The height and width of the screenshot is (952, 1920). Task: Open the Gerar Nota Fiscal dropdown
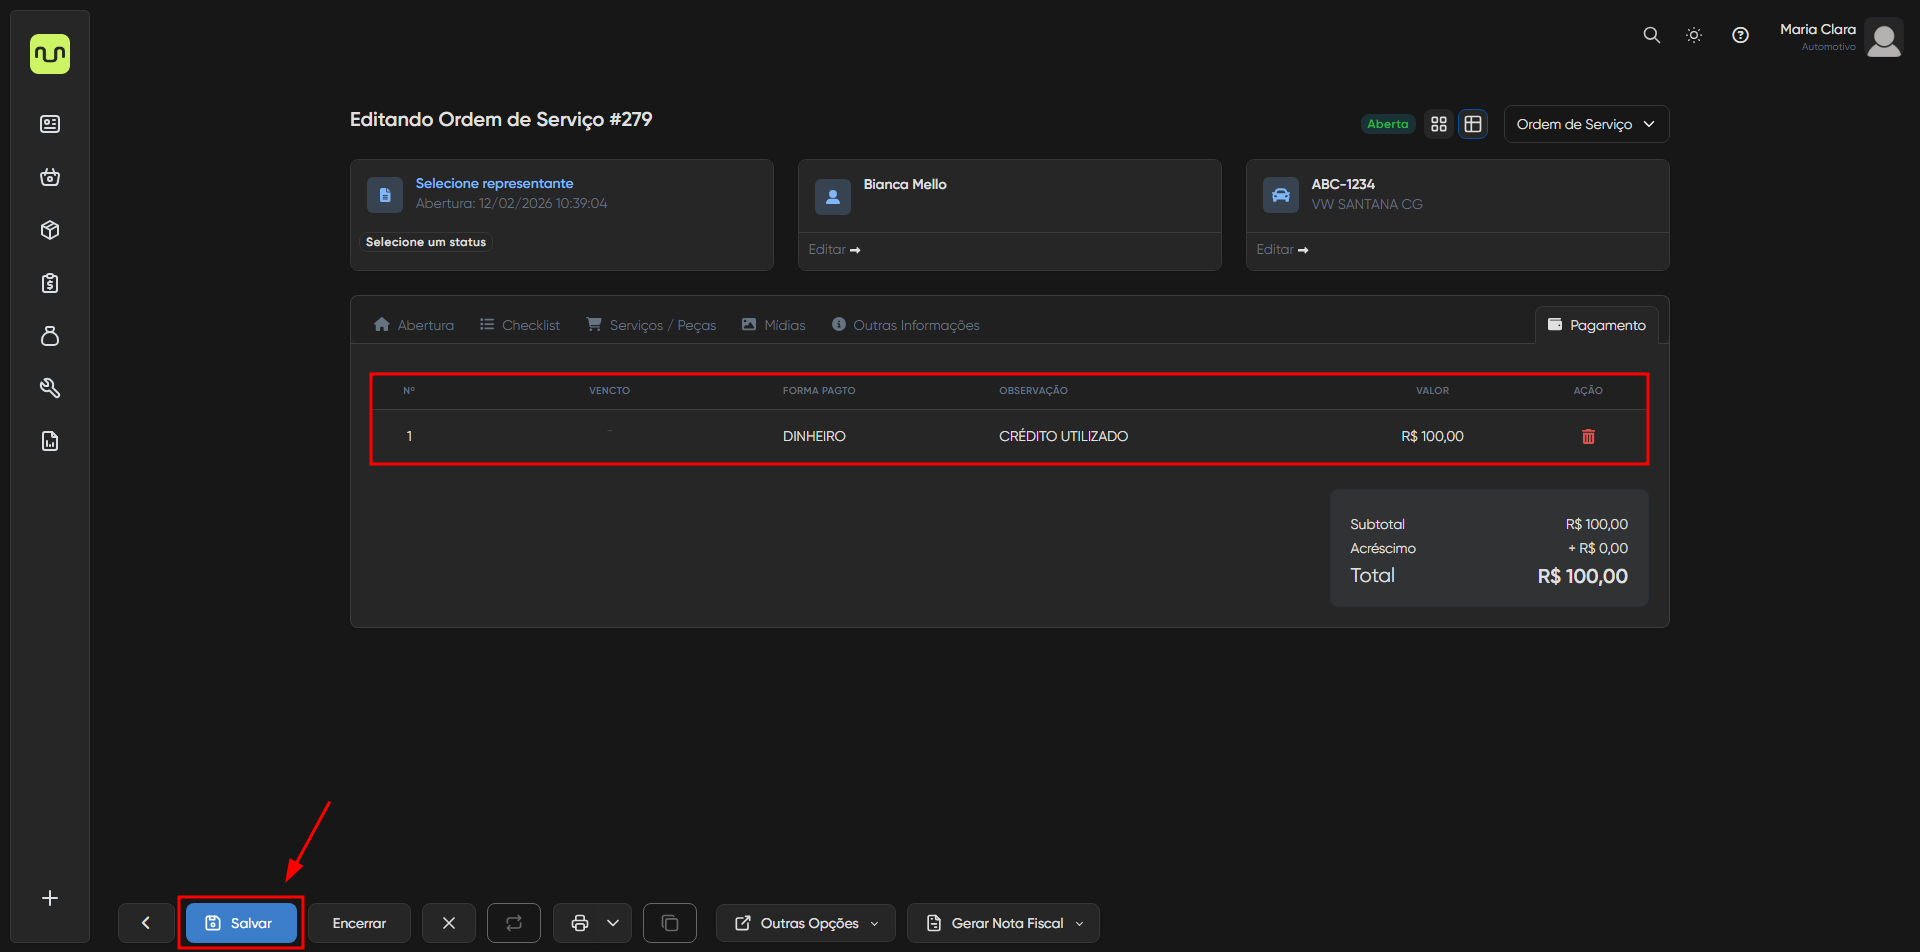point(1003,923)
